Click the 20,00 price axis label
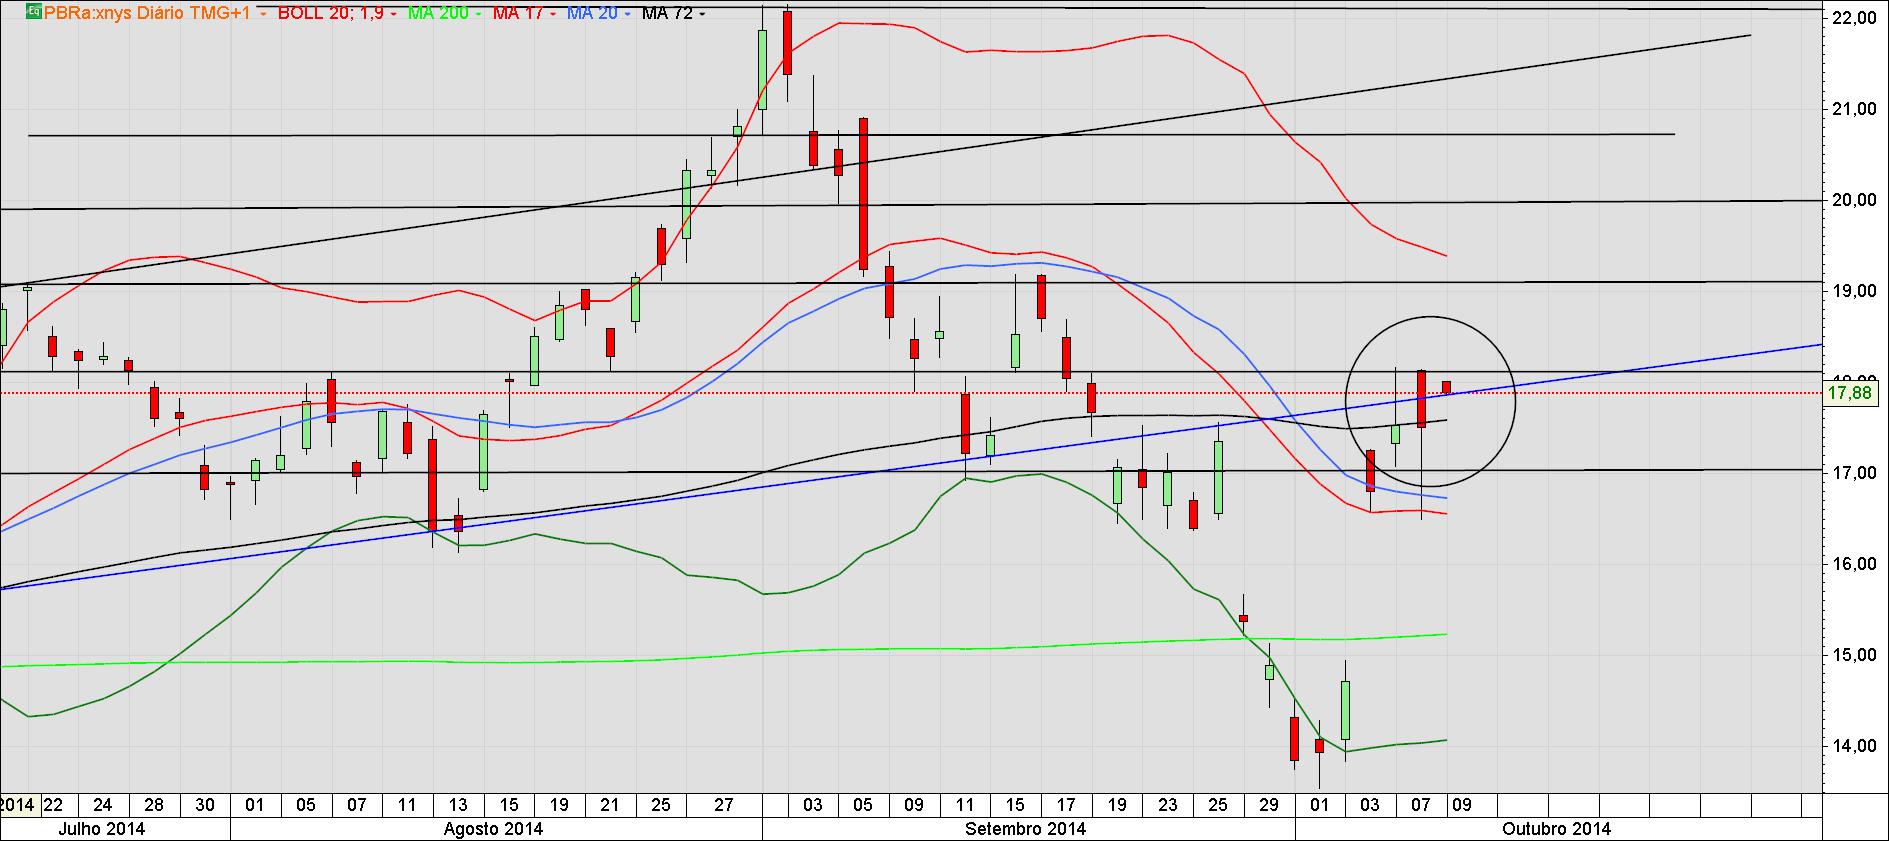Image resolution: width=1889 pixels, height=841 pixels. (x=1852, y=200)
